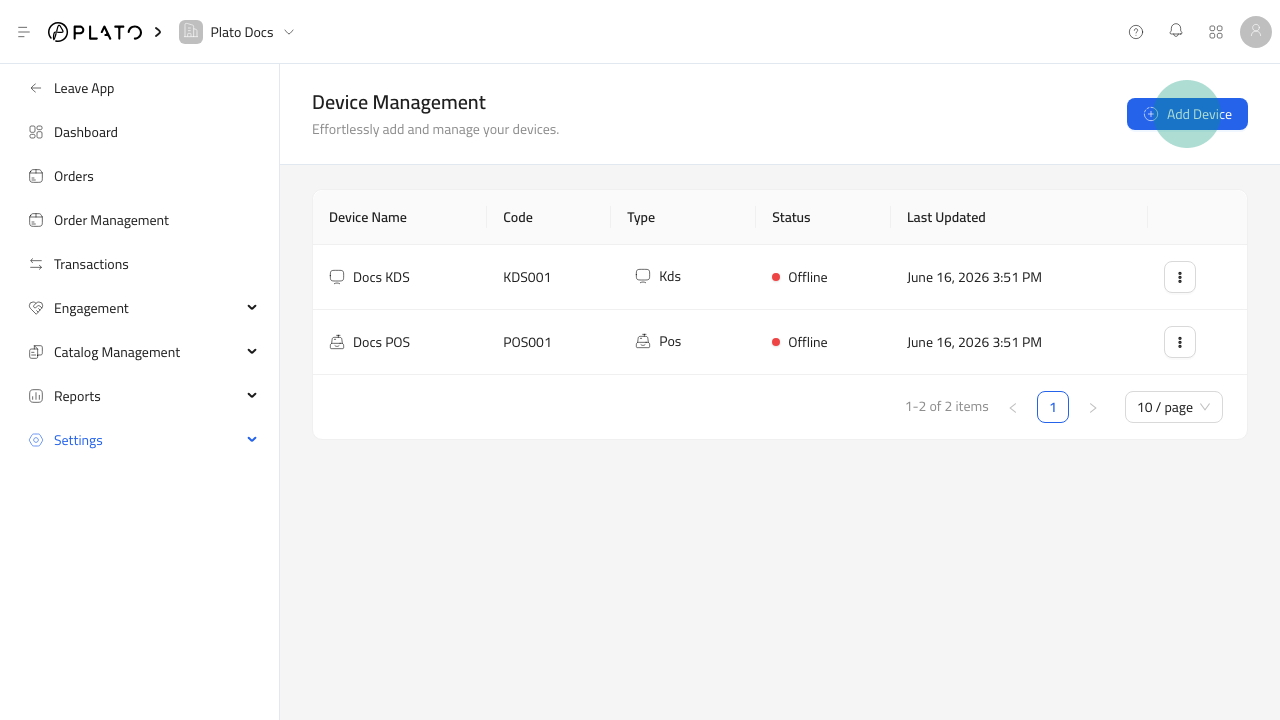Click the Reports chart icon
This screenshot has height=720, width=1280.
click(36, 396)
